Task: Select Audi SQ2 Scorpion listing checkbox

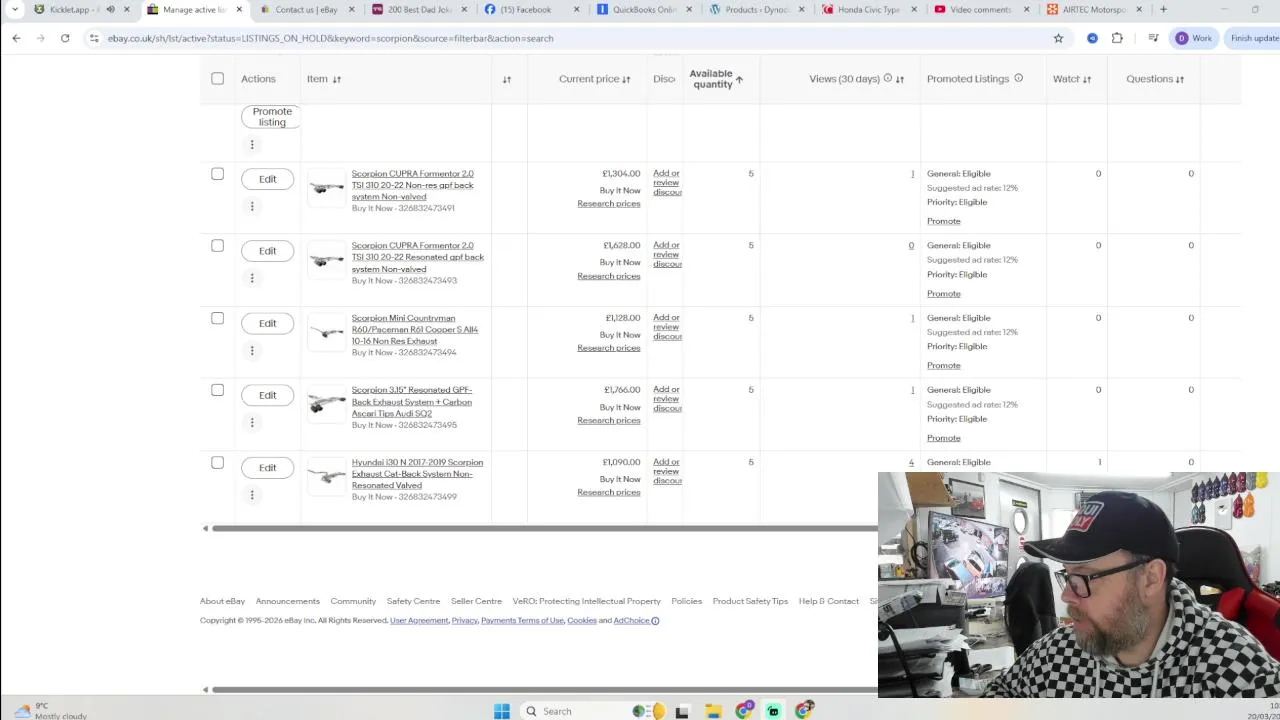Action: pos(217,390)
